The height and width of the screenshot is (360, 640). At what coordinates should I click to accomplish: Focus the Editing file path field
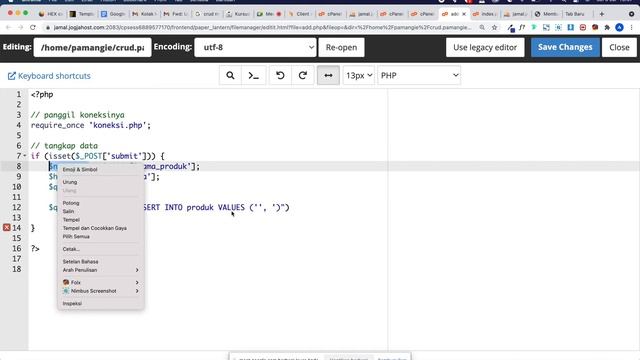(92, 47)
